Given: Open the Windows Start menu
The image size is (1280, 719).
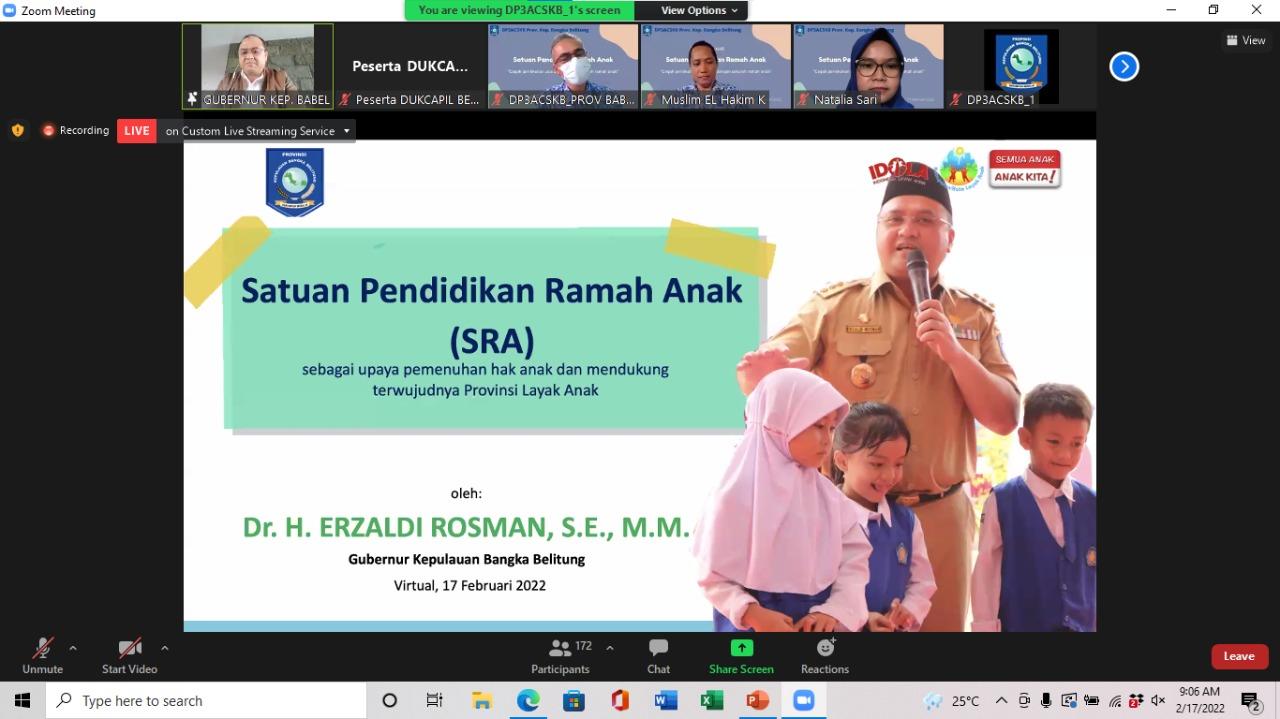Looking at the screenshot, I should [x=23, y=700].
